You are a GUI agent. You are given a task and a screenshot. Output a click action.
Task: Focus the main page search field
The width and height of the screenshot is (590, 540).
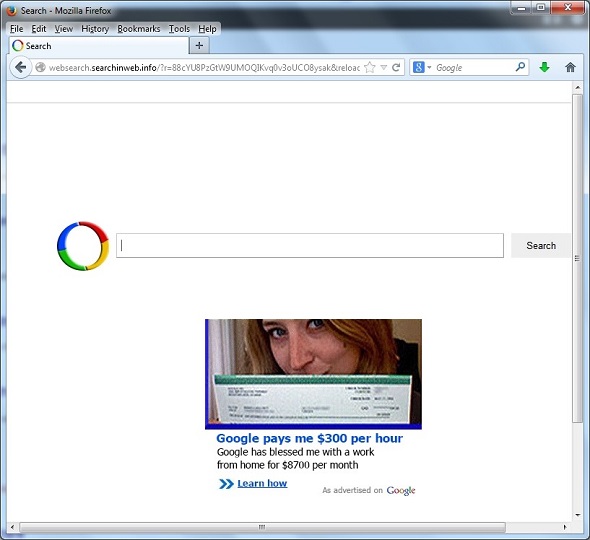coord(310,246)
